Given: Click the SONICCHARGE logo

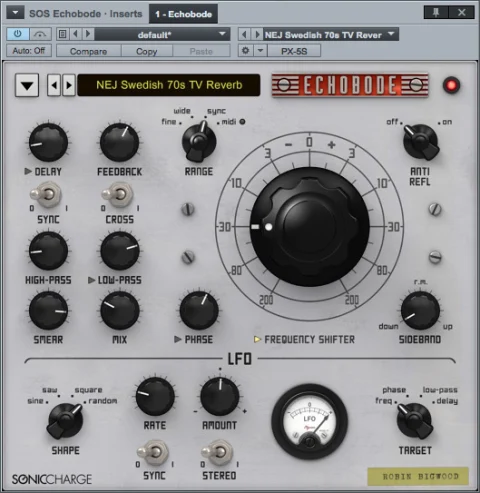Looking at the screenshot, I should [x=52, y=479].
